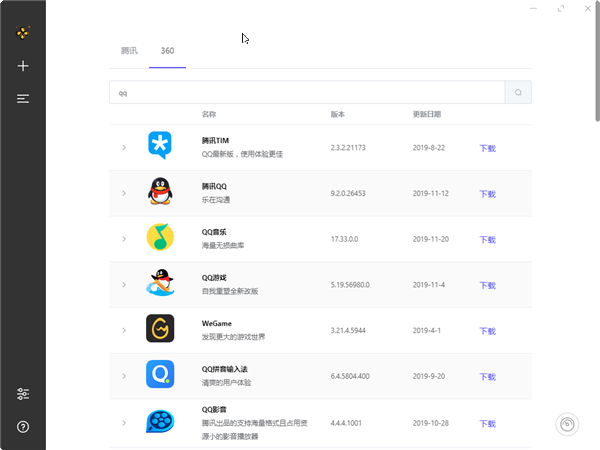Expand the QQ音乐 row chevron

point(124,239)
